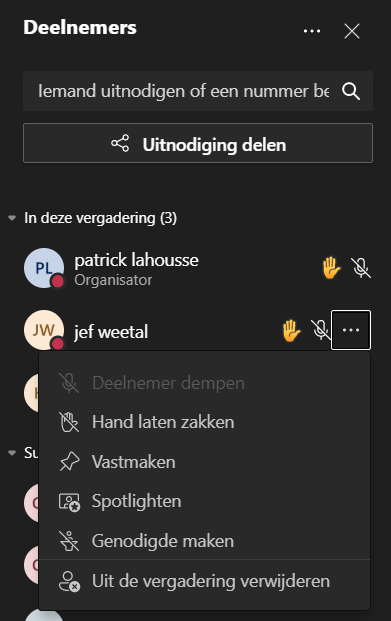The height and width of the screenshot is (621, 391).
Task: Open jef weetal's more options button
Action: [x=351, y=330]
